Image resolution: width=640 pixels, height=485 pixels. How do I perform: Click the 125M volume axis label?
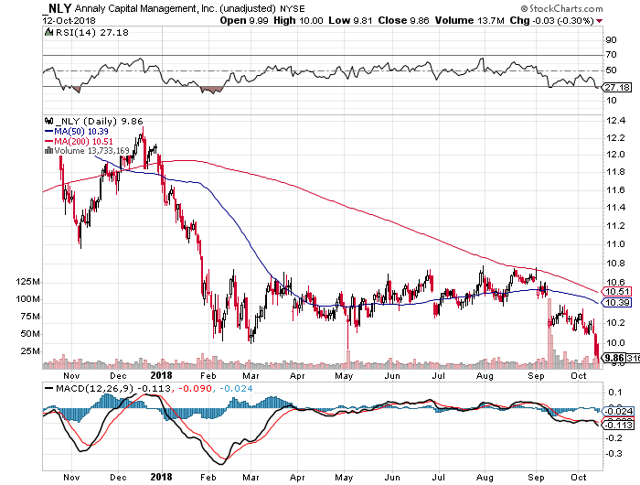(28, 282)
